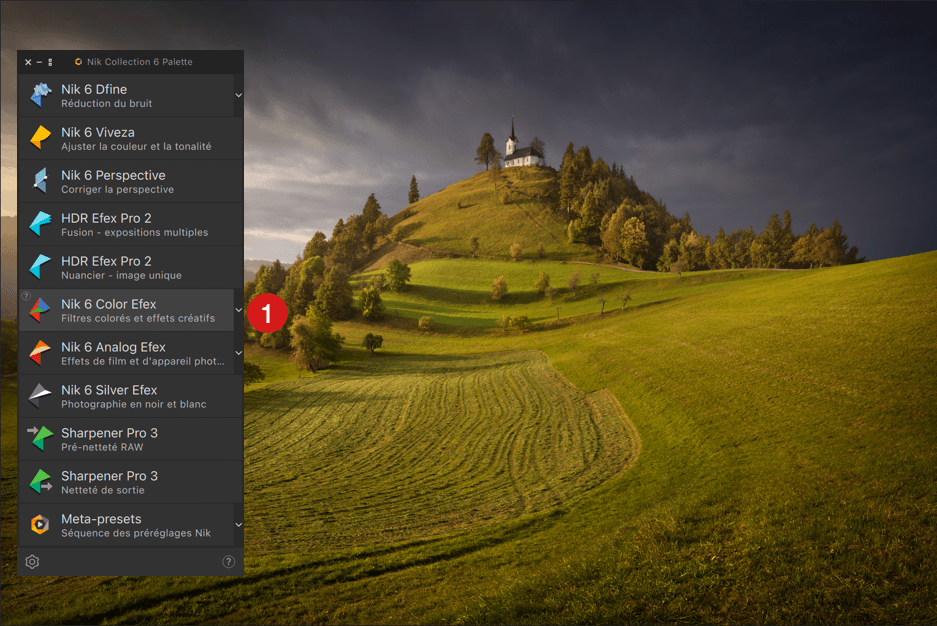Viewport: 937px width, 626px height.
Task: Click the HDR Efex Pro 2 Fusion icon
Action: (41, 224)
